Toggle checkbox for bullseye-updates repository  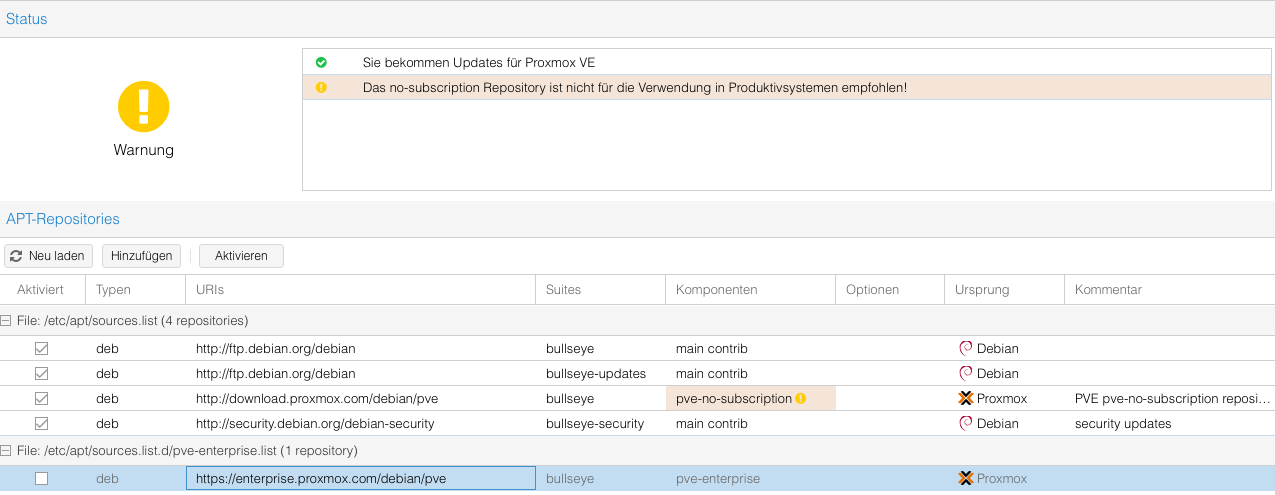[41, 374]
